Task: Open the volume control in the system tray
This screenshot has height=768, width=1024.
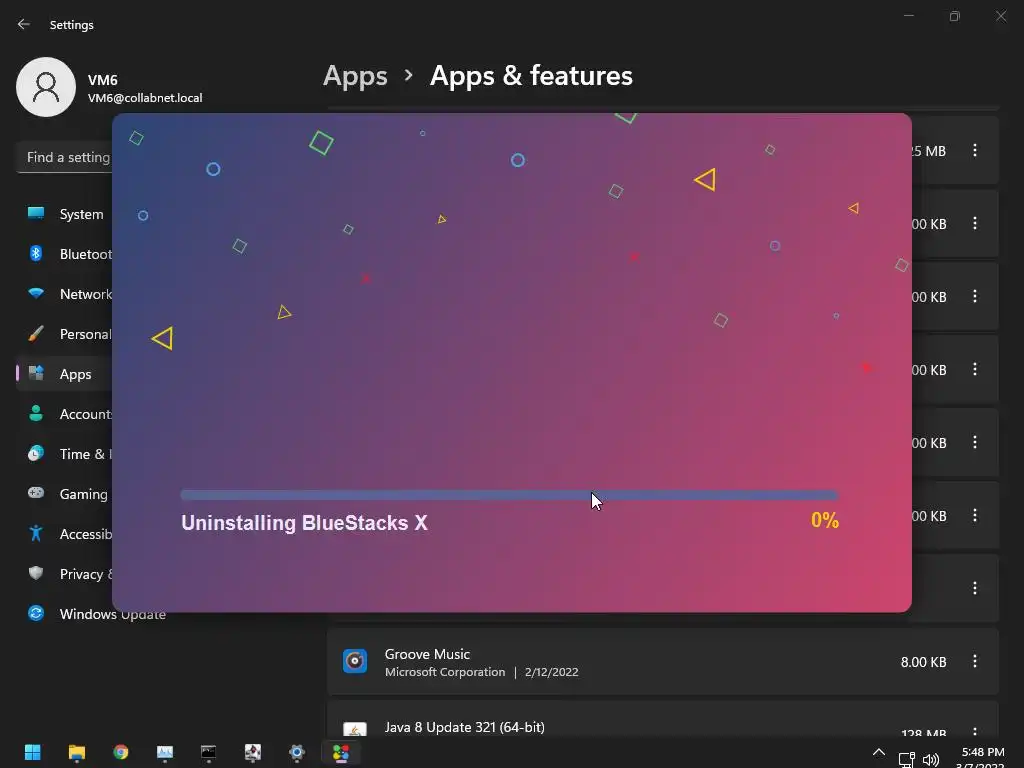Action: click(931, 760)
